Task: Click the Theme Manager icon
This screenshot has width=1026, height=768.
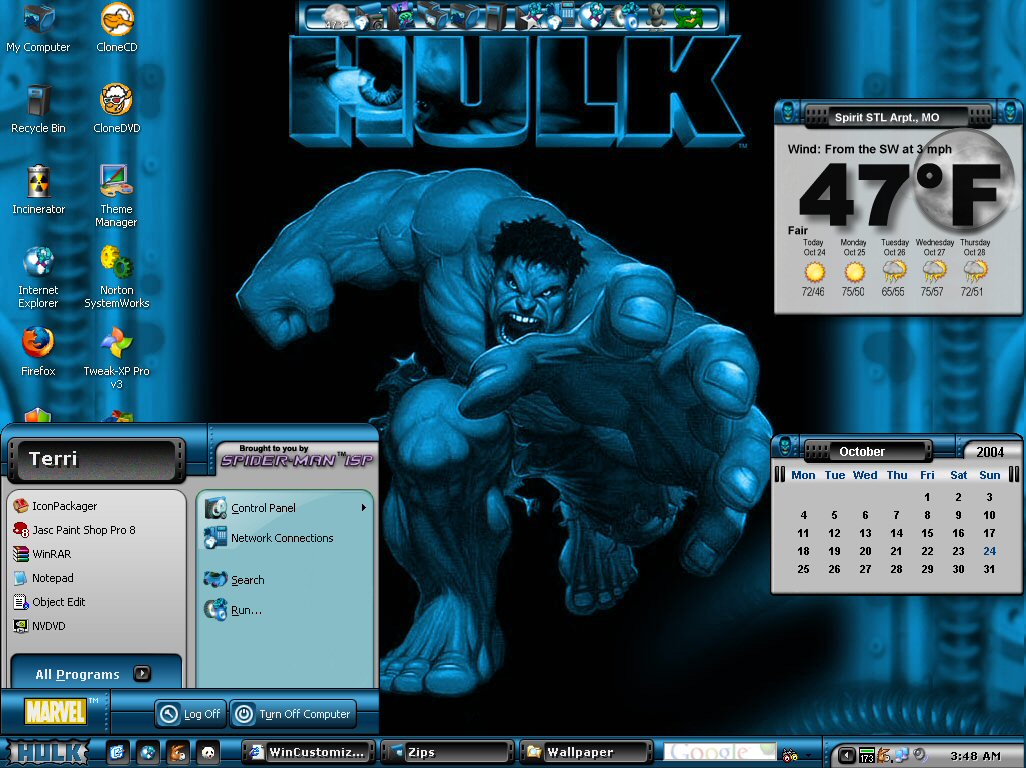Action: click(116, 195)
